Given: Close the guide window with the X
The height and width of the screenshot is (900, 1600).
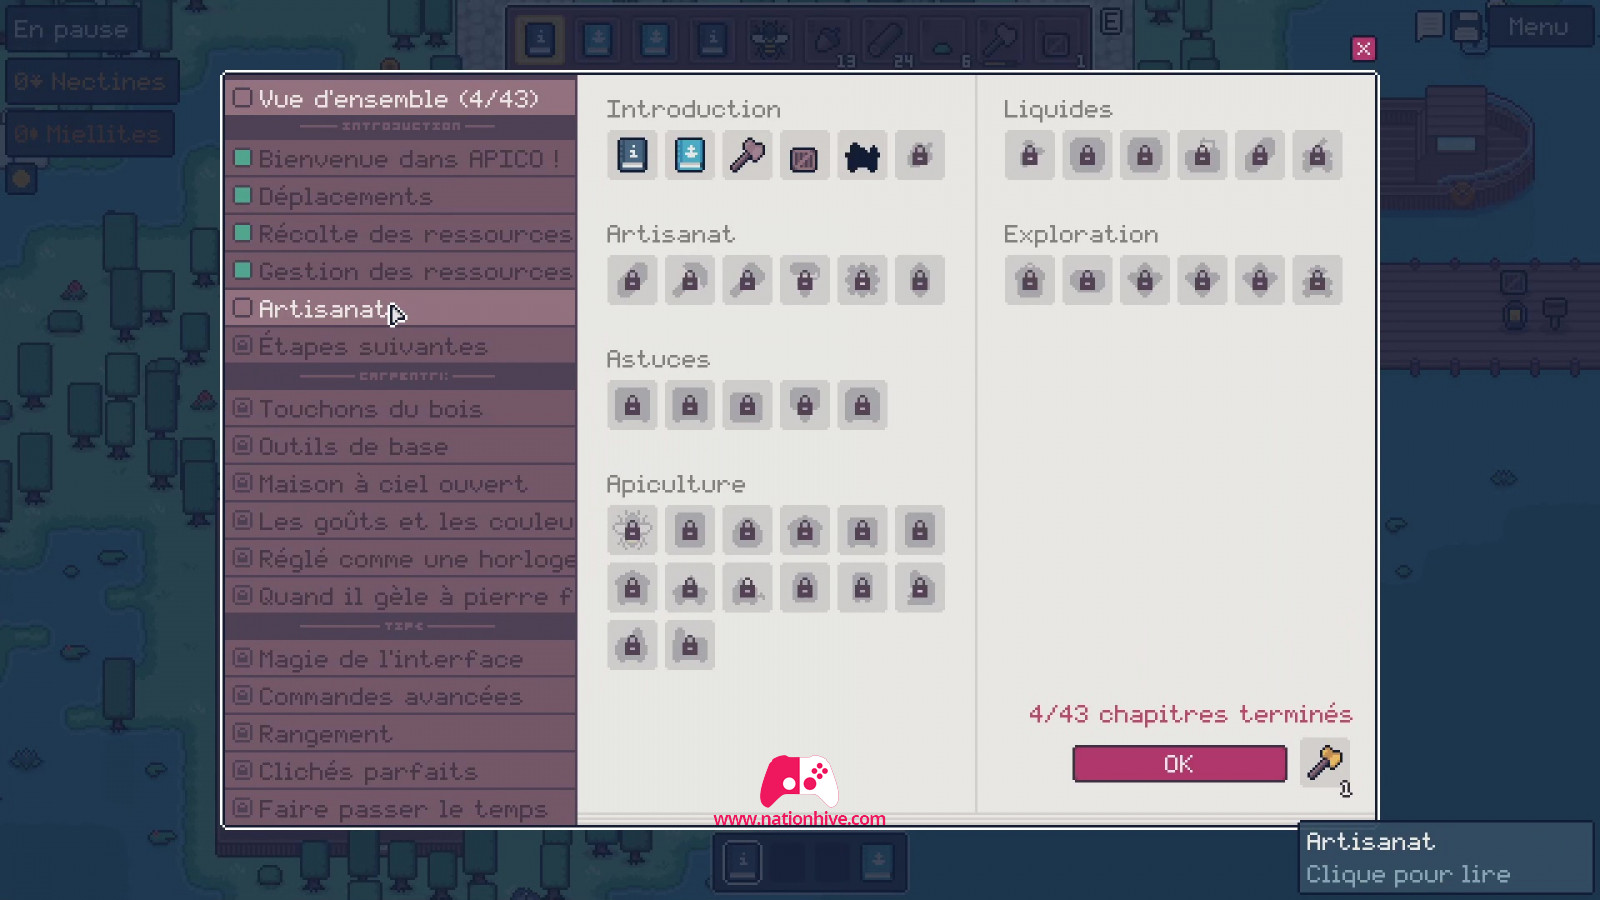Looking at the screenshot, I should (x=1363, y=49).
